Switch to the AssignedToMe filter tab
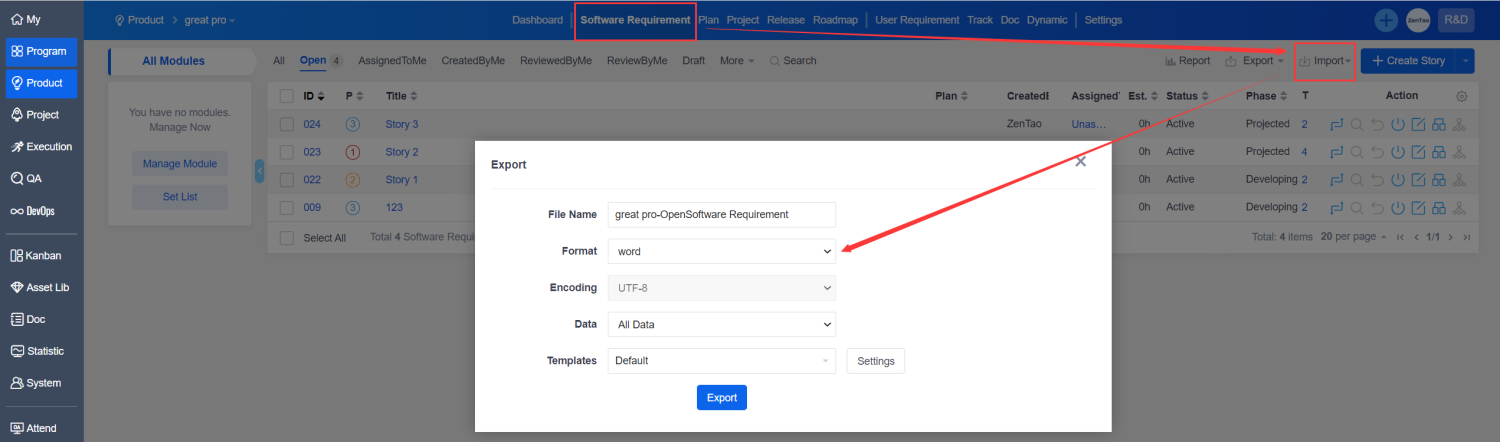 (392, 60)
